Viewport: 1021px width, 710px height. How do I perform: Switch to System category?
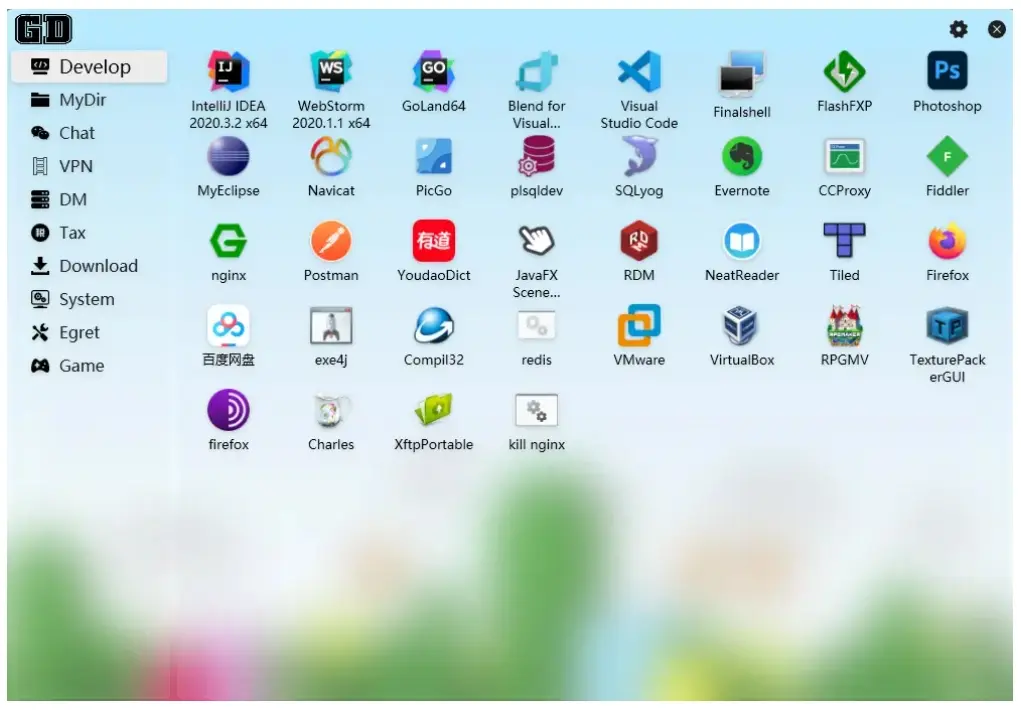coord(89,299)
